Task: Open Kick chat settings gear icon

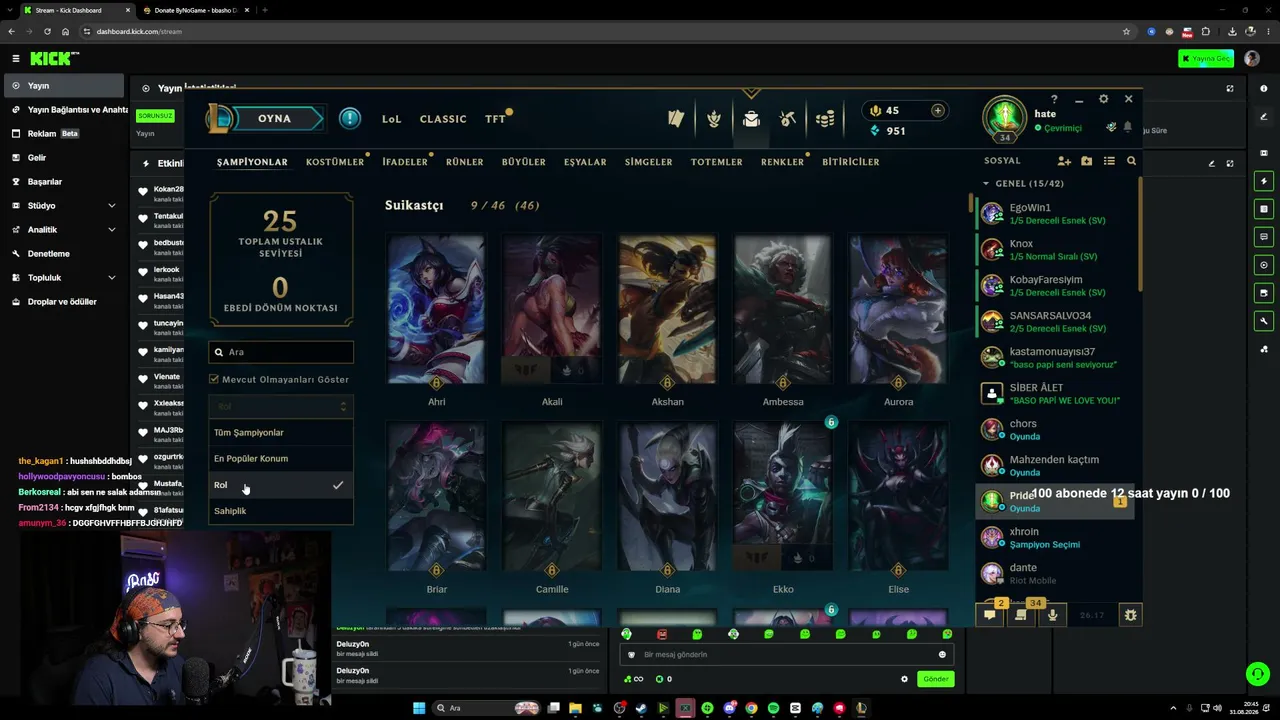Action: (905, 679)
